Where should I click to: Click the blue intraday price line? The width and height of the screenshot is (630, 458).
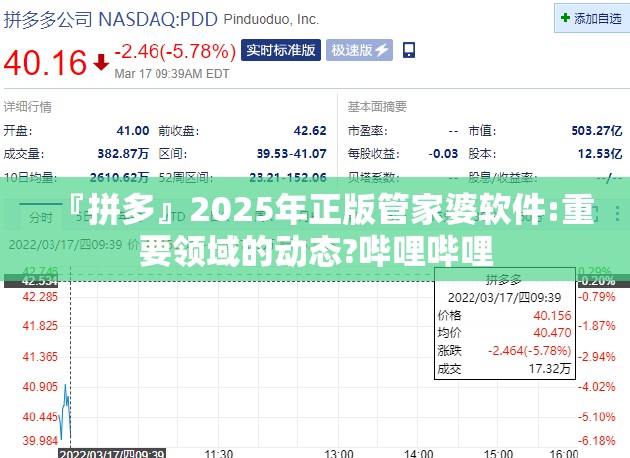(x=65, y=412)
